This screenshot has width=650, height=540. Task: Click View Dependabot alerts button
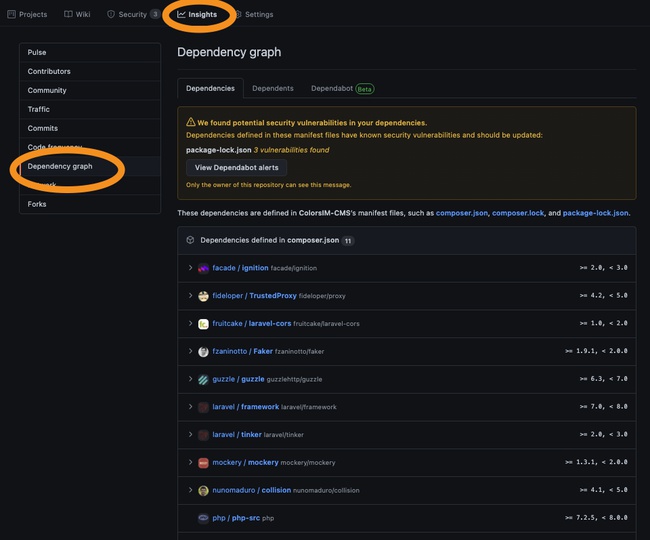tap(236, 167)
